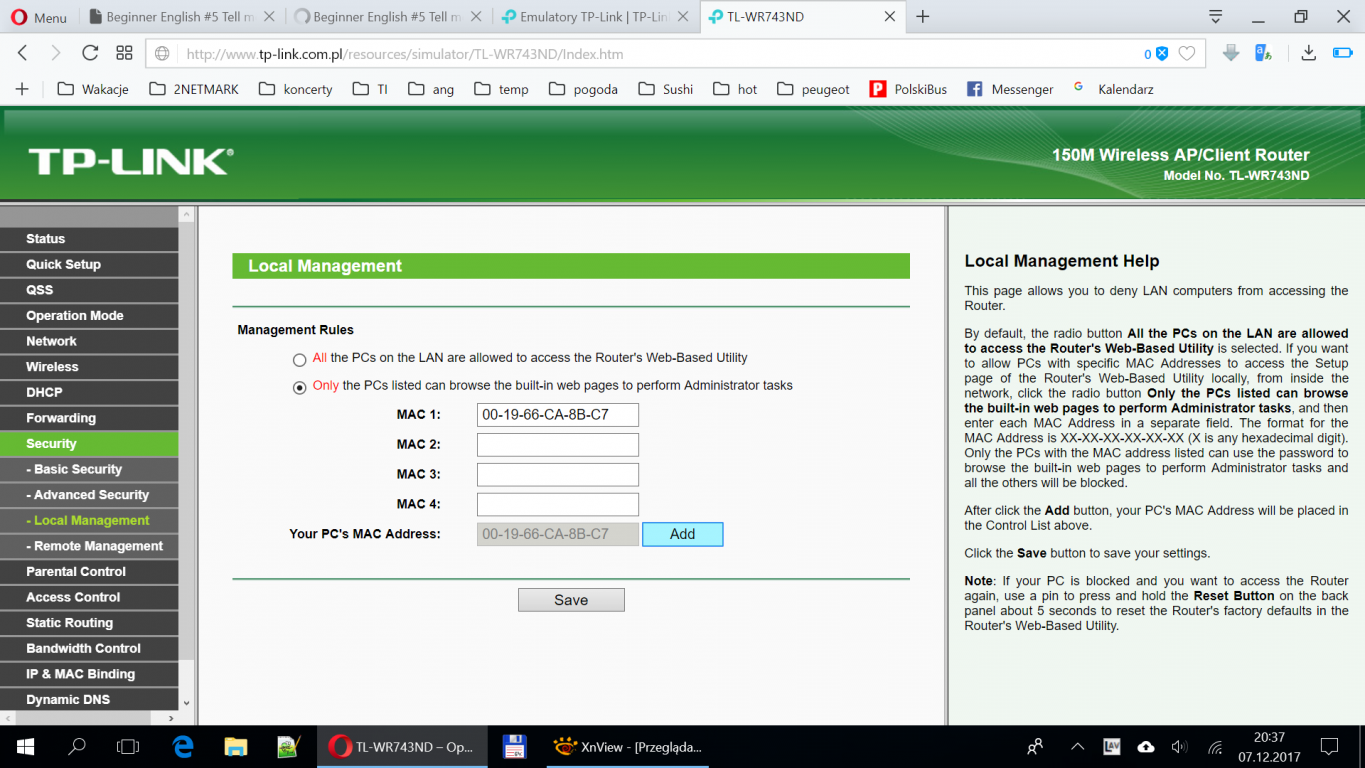Open Status in router sidebar
Screen dimensions: 1365x768
[89, 239]
